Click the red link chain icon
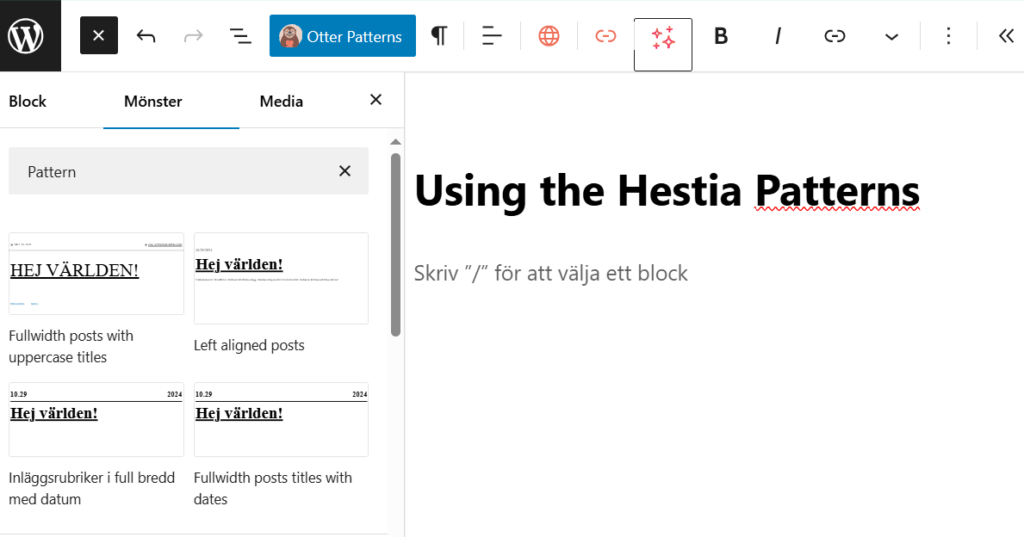The image size is (1024, 537). pos(605,36)
